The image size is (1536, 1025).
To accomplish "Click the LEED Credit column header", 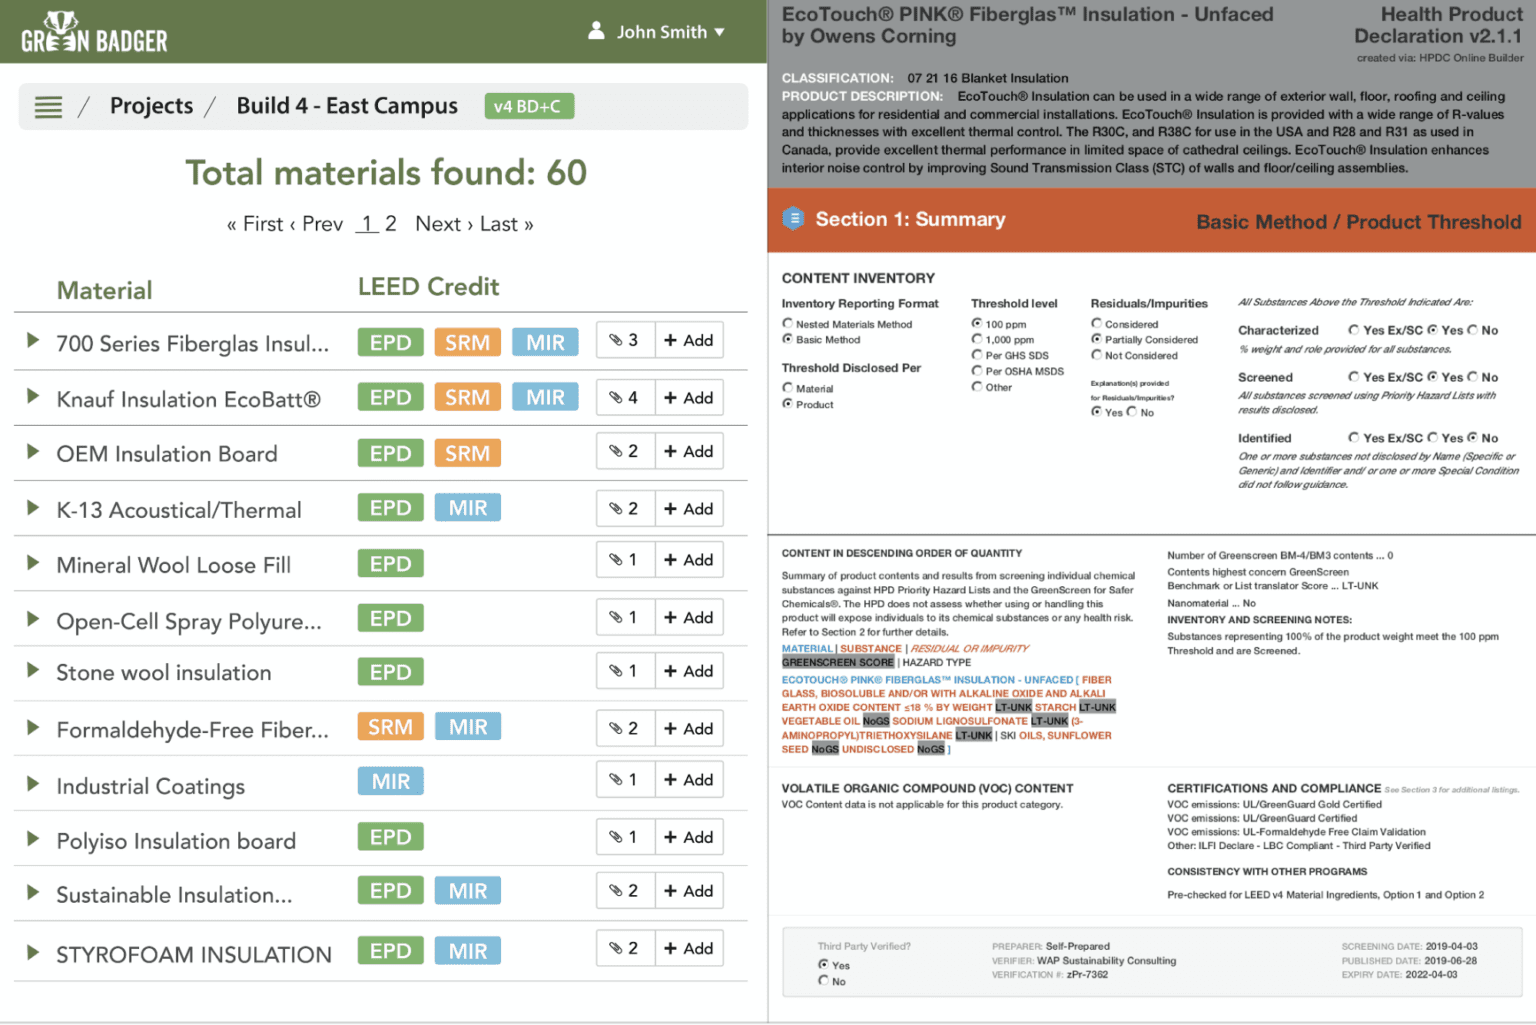I will tap(429, 287).
